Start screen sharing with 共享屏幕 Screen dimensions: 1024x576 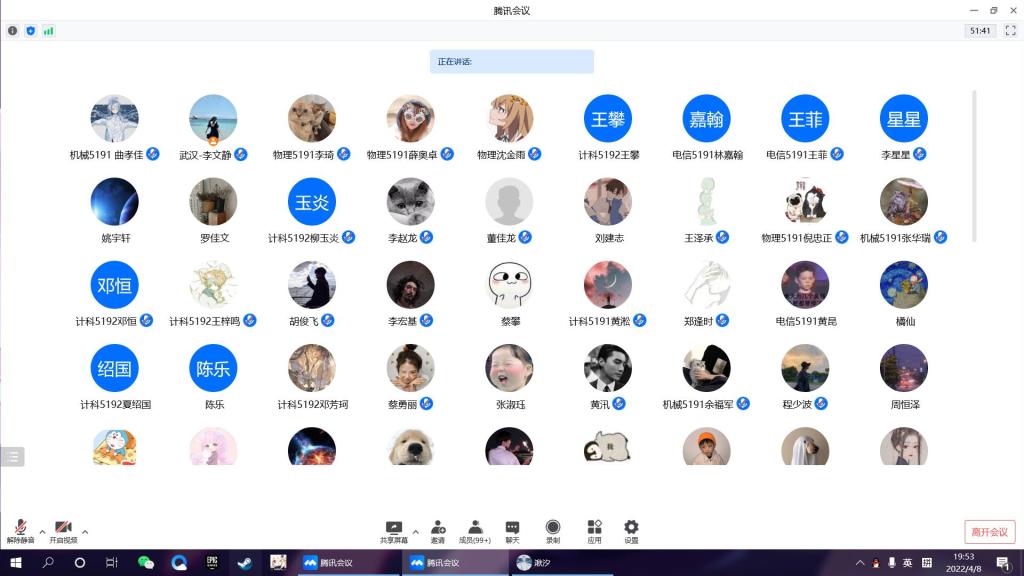coord(393,530)
